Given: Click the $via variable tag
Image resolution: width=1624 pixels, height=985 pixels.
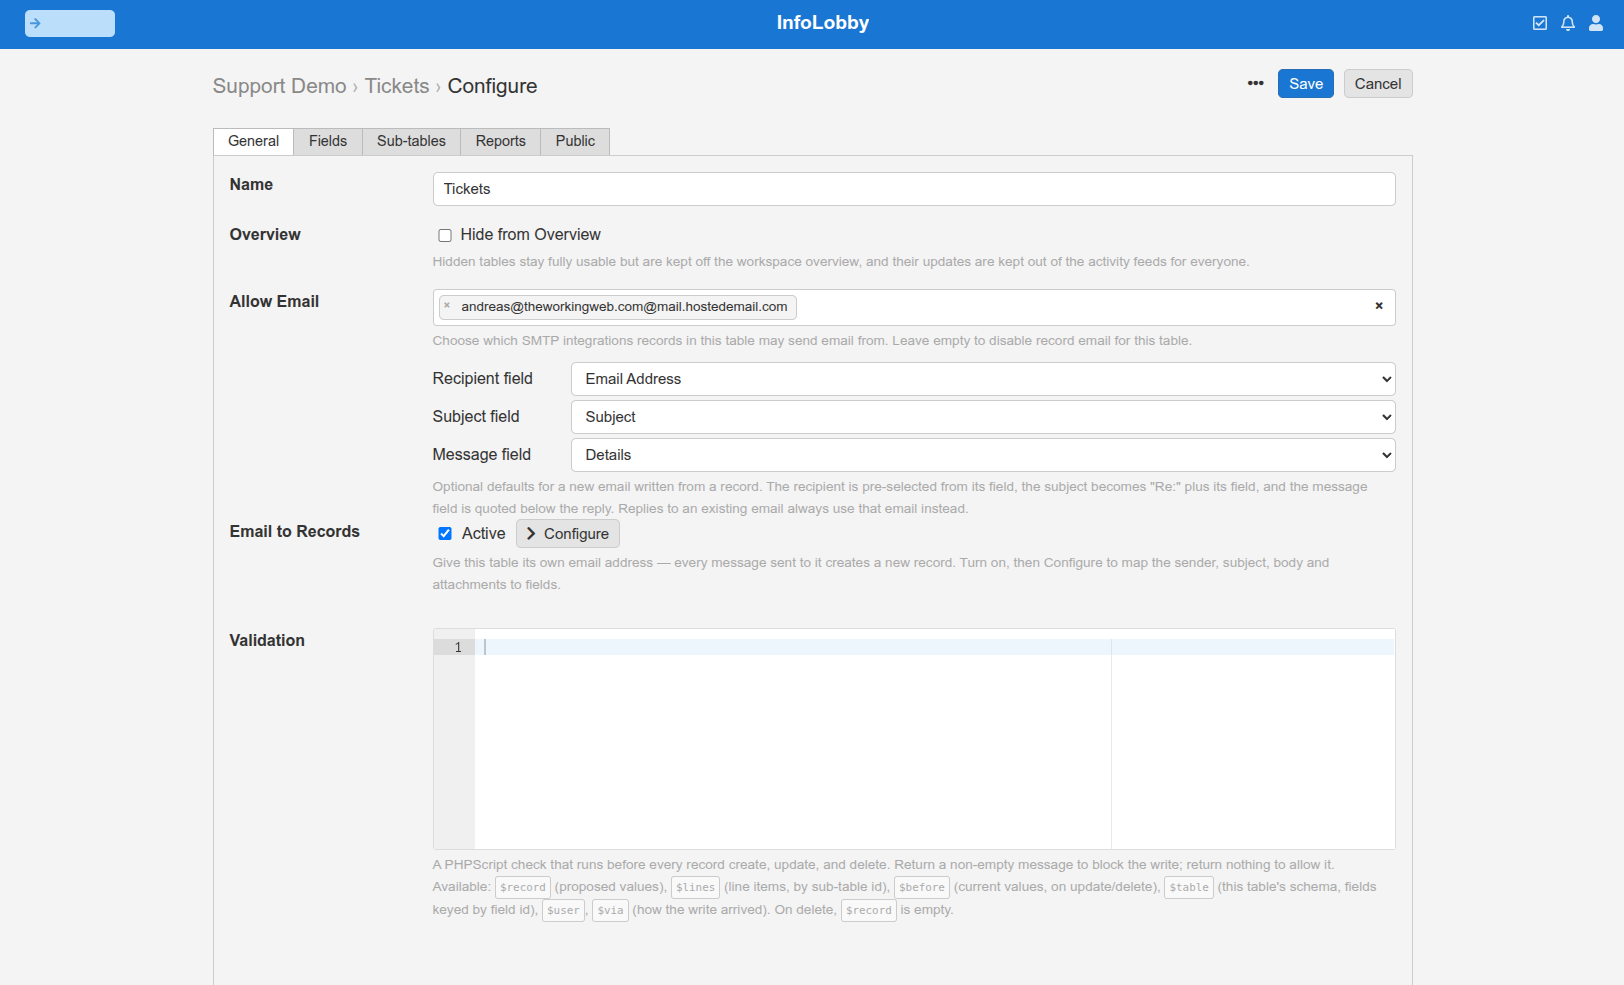Looking at the screenshot, I should tap(610, 910).
